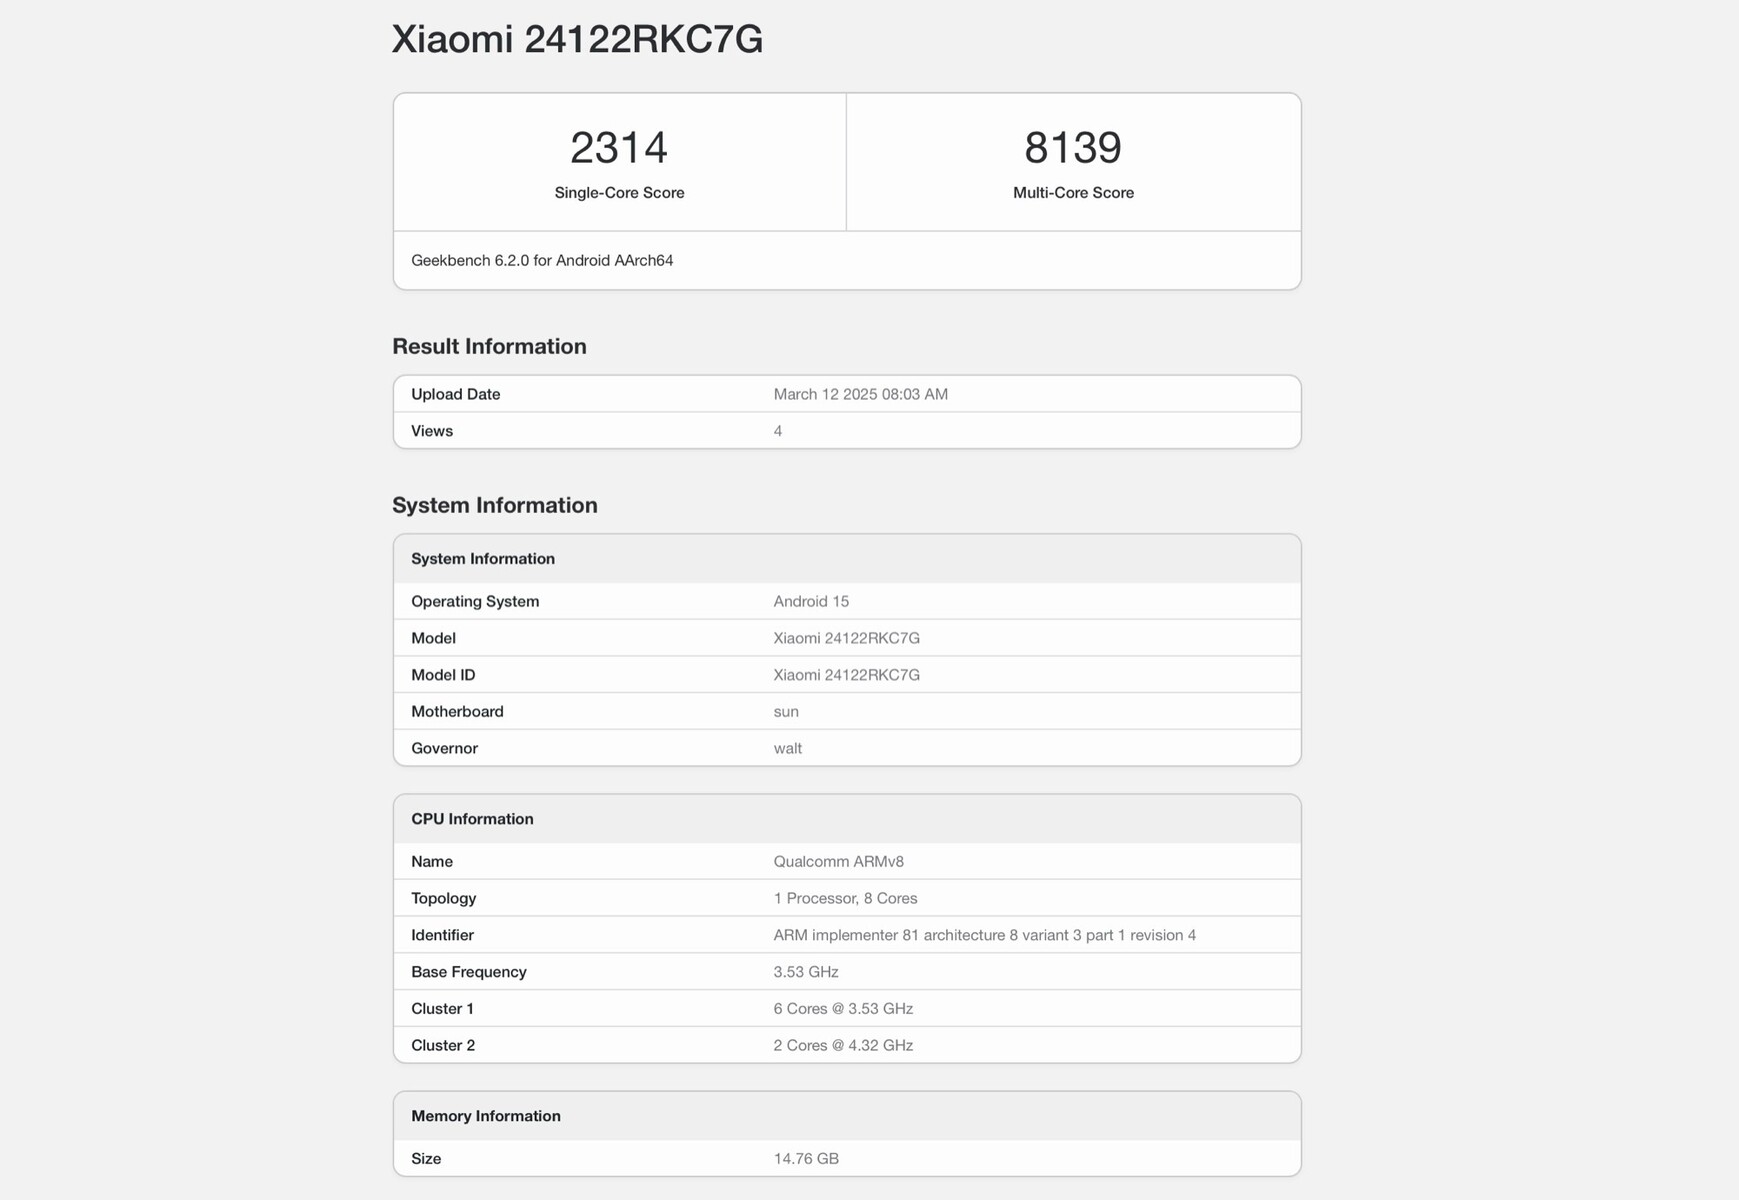Select the Xiaomi value in the Model row
Screen dimensions: 1739x1200
pyautogui.click(x=846, y=638)
